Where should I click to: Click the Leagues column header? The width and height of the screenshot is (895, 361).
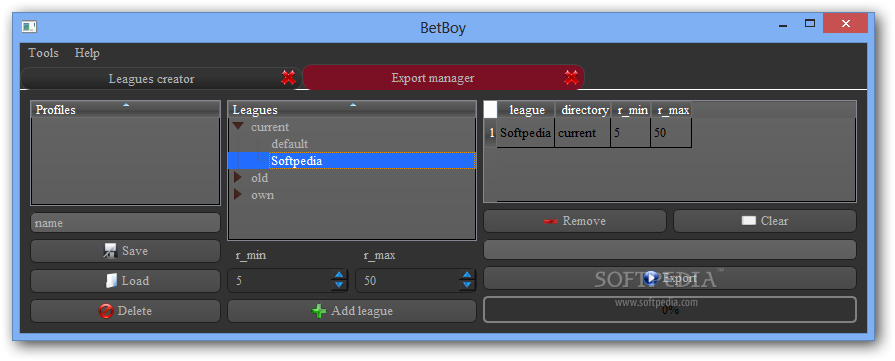352,110
